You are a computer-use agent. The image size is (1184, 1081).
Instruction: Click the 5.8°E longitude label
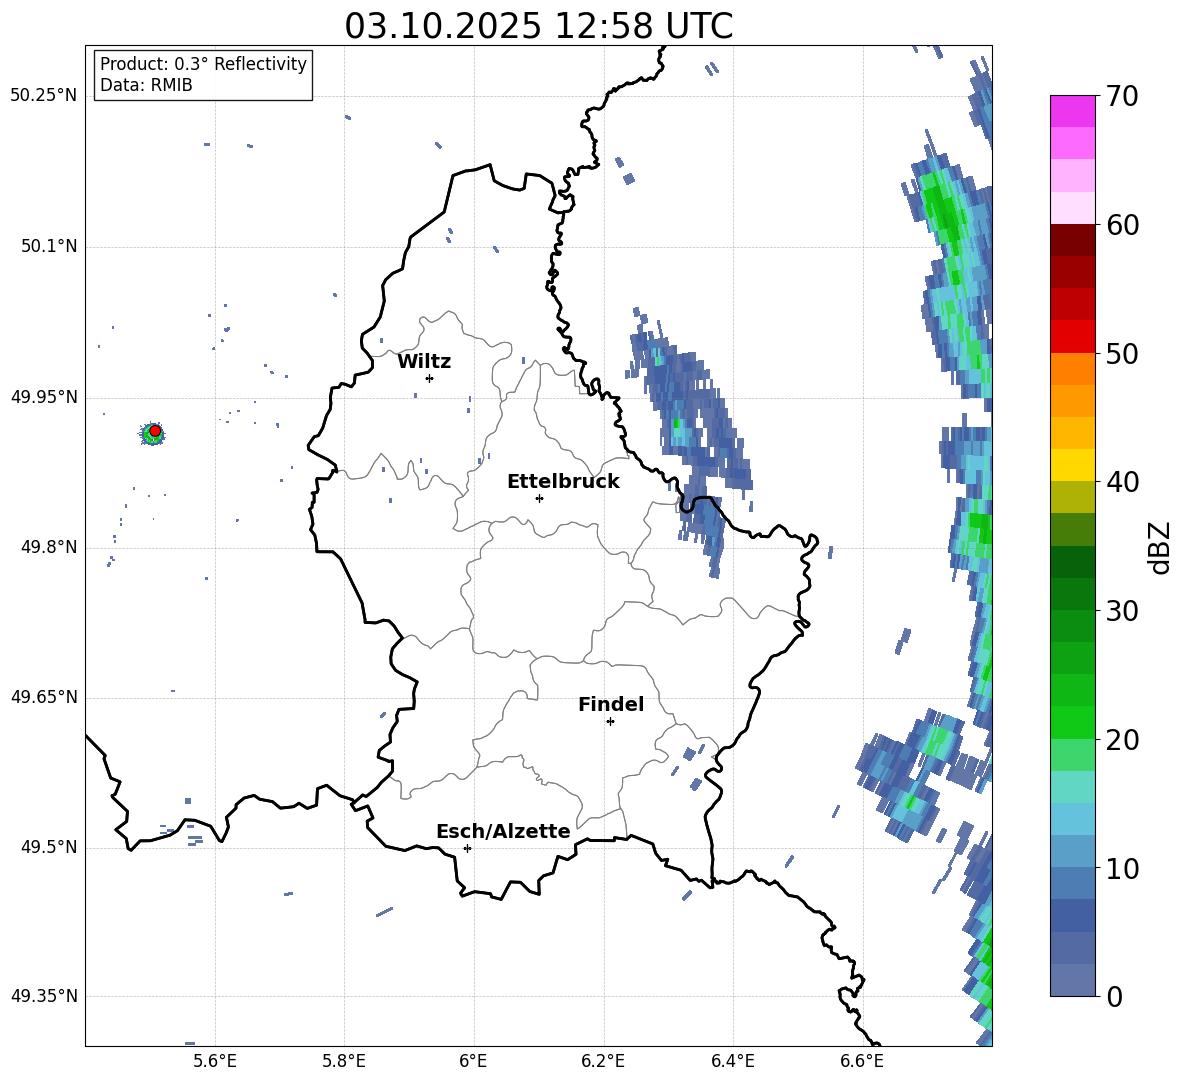pos(344,1061)
